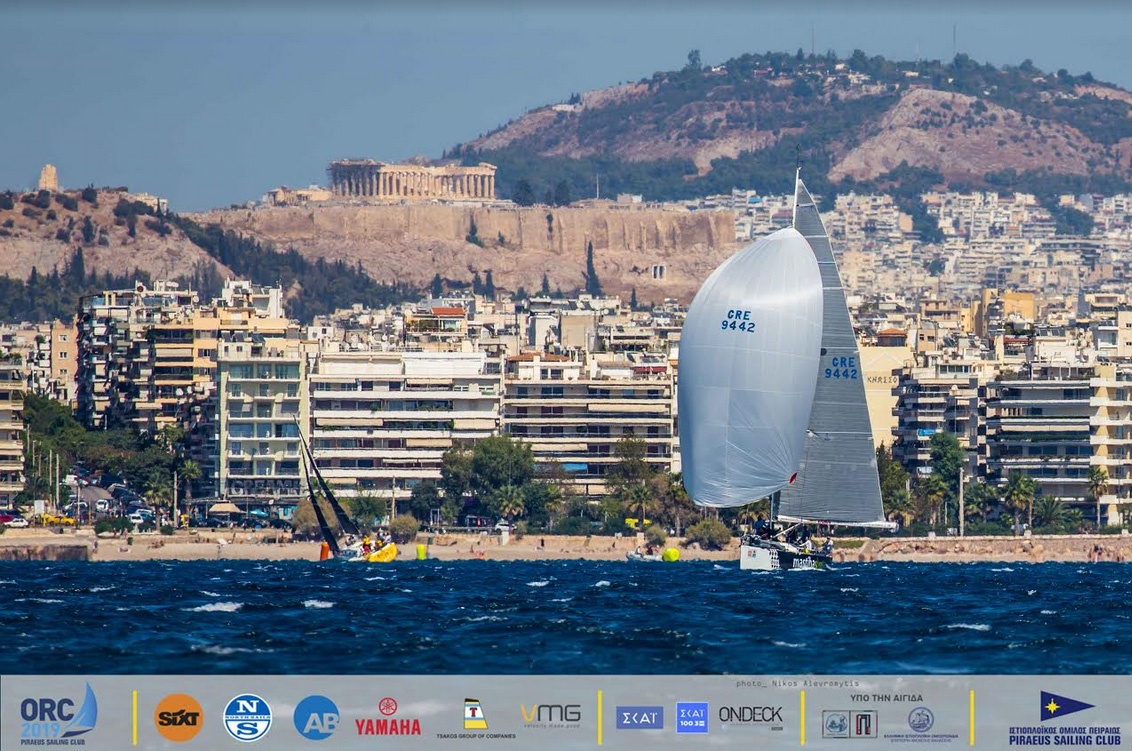Click the square Π emblem logo
This screenshot has width=1132, height=751.
[x=864, y=724]
